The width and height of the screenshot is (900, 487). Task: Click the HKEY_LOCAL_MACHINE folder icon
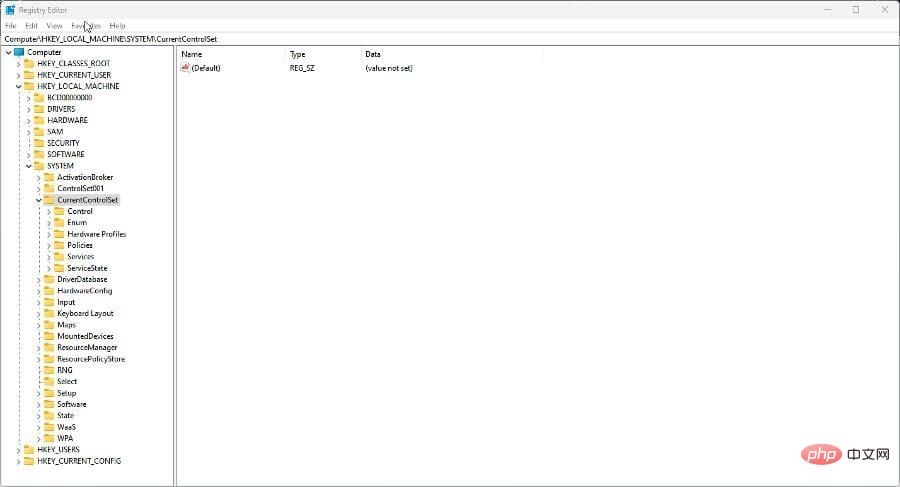tap(29, 86)
